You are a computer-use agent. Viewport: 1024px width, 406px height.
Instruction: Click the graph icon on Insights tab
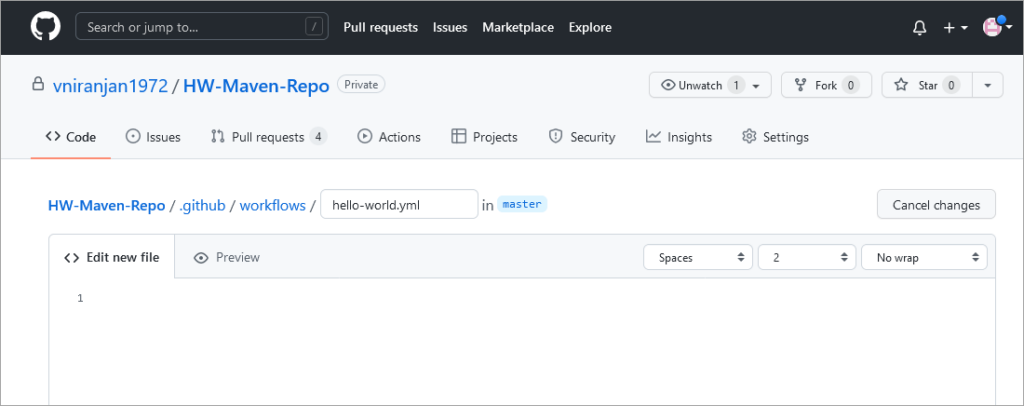(x=653, y=136)
